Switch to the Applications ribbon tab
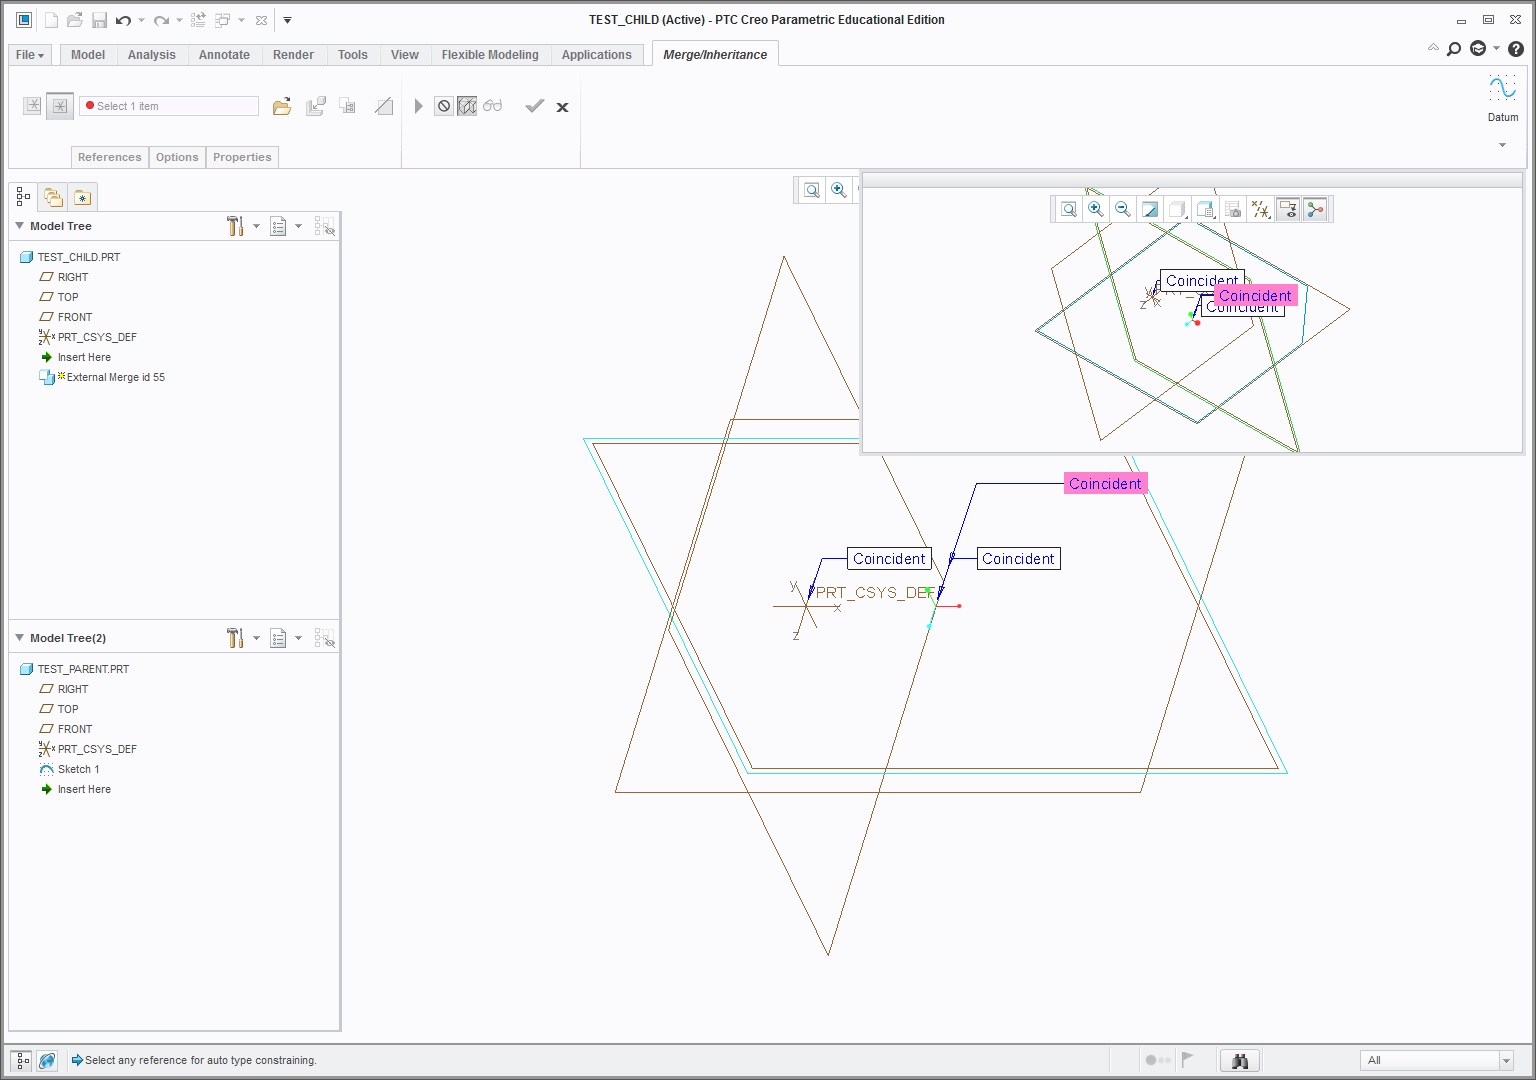 (x=597, y=55)
